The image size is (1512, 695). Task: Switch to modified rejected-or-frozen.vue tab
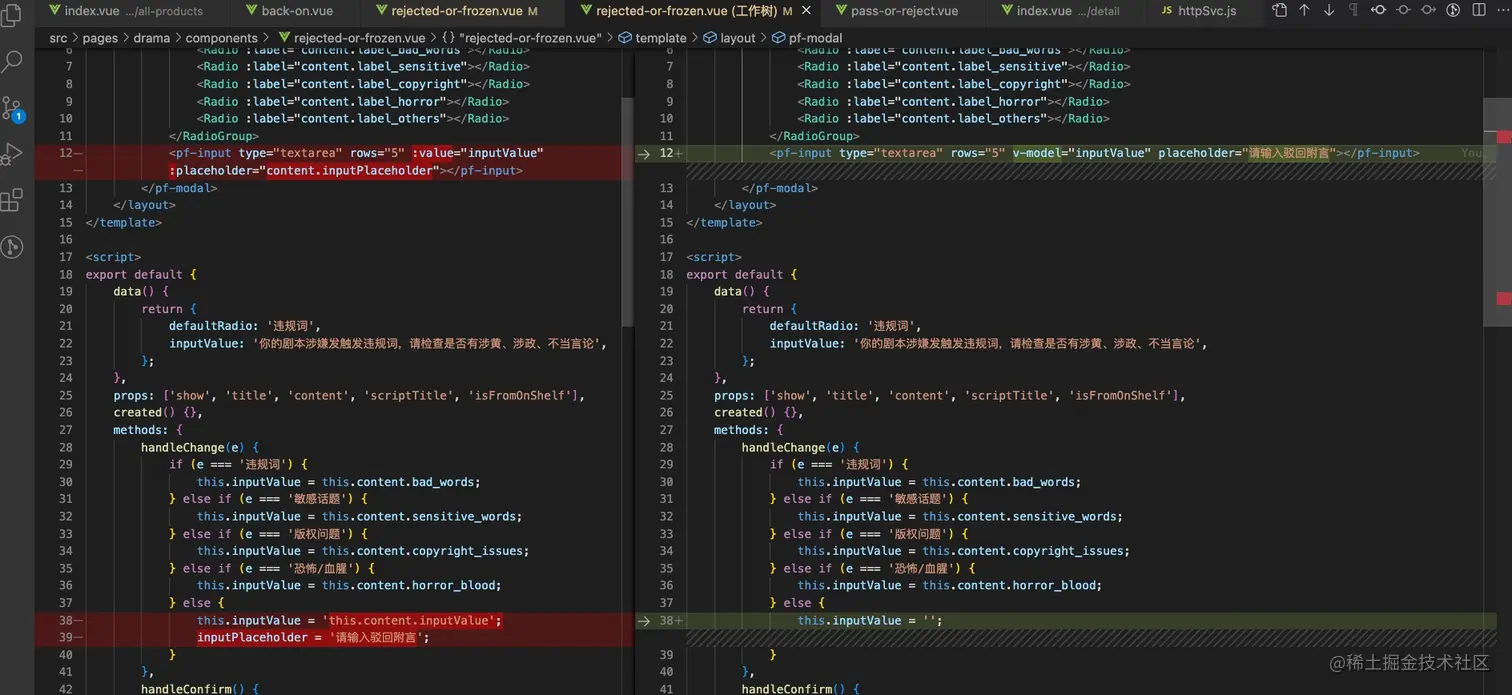coord(464,11)
